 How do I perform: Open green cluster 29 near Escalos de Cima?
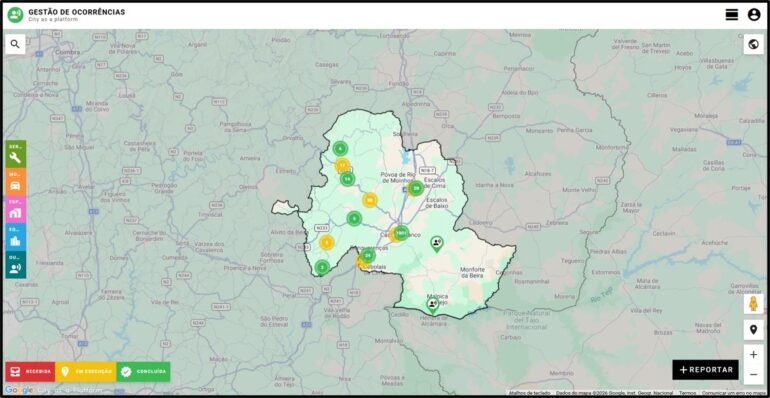(416, 188)
